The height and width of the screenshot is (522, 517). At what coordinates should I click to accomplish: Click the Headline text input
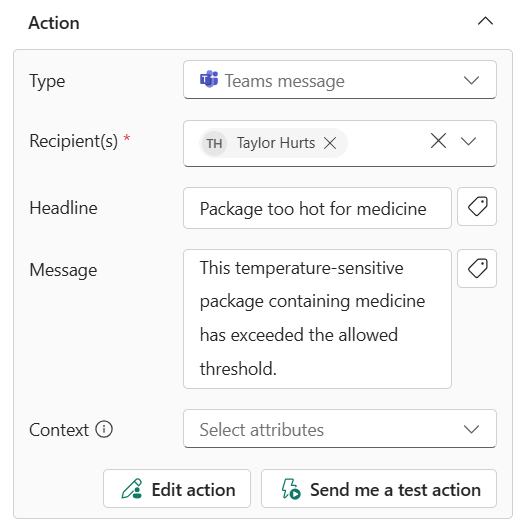click(317, 208)
